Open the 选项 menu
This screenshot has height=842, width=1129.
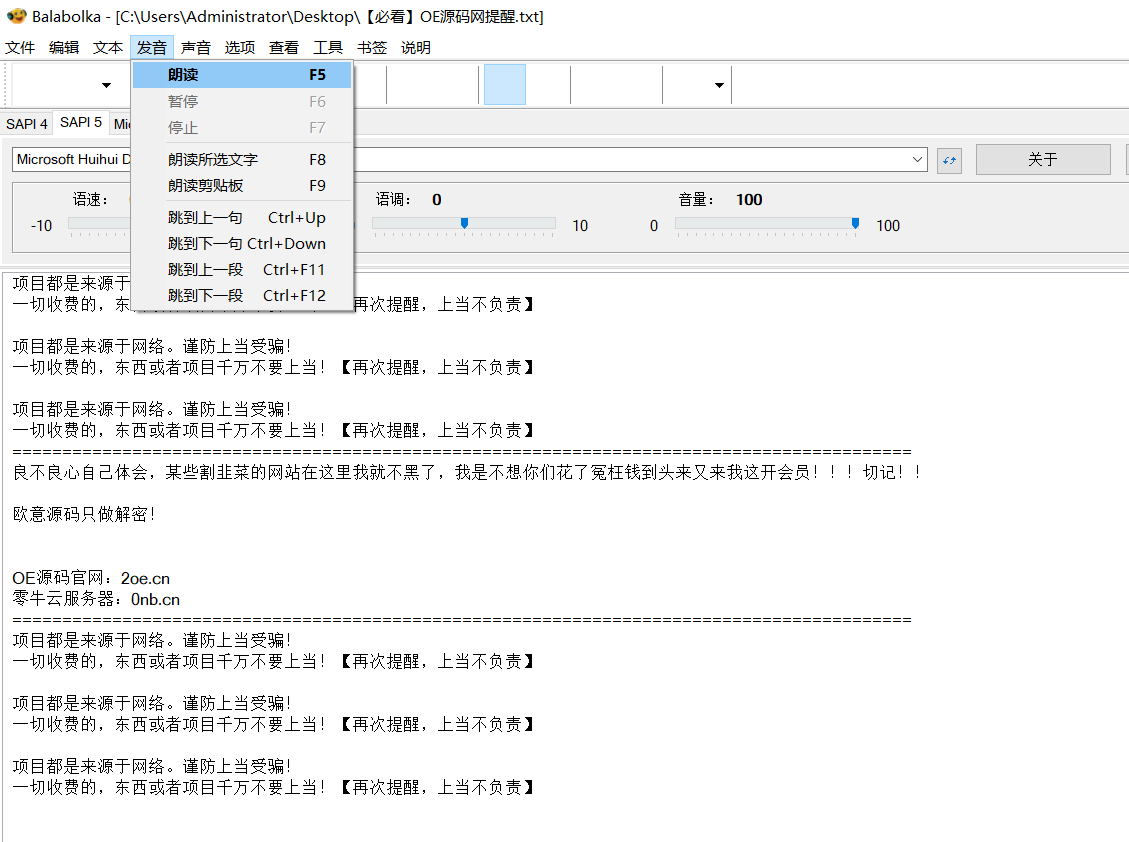[240, 48]
